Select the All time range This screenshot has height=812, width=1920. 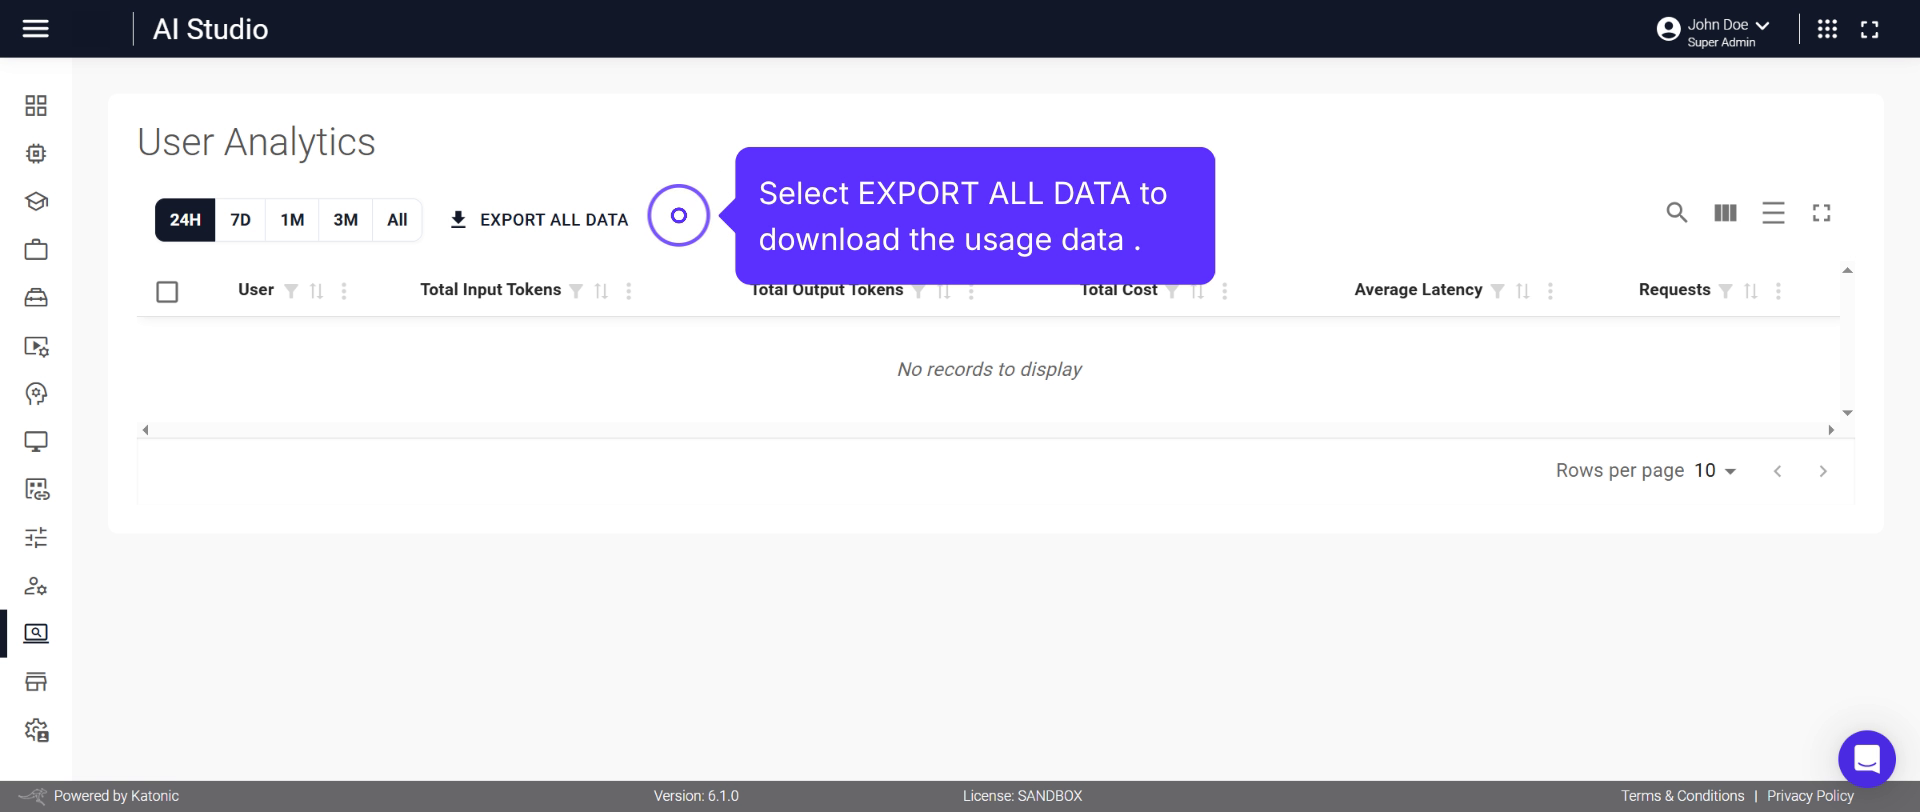coord(397,220)
